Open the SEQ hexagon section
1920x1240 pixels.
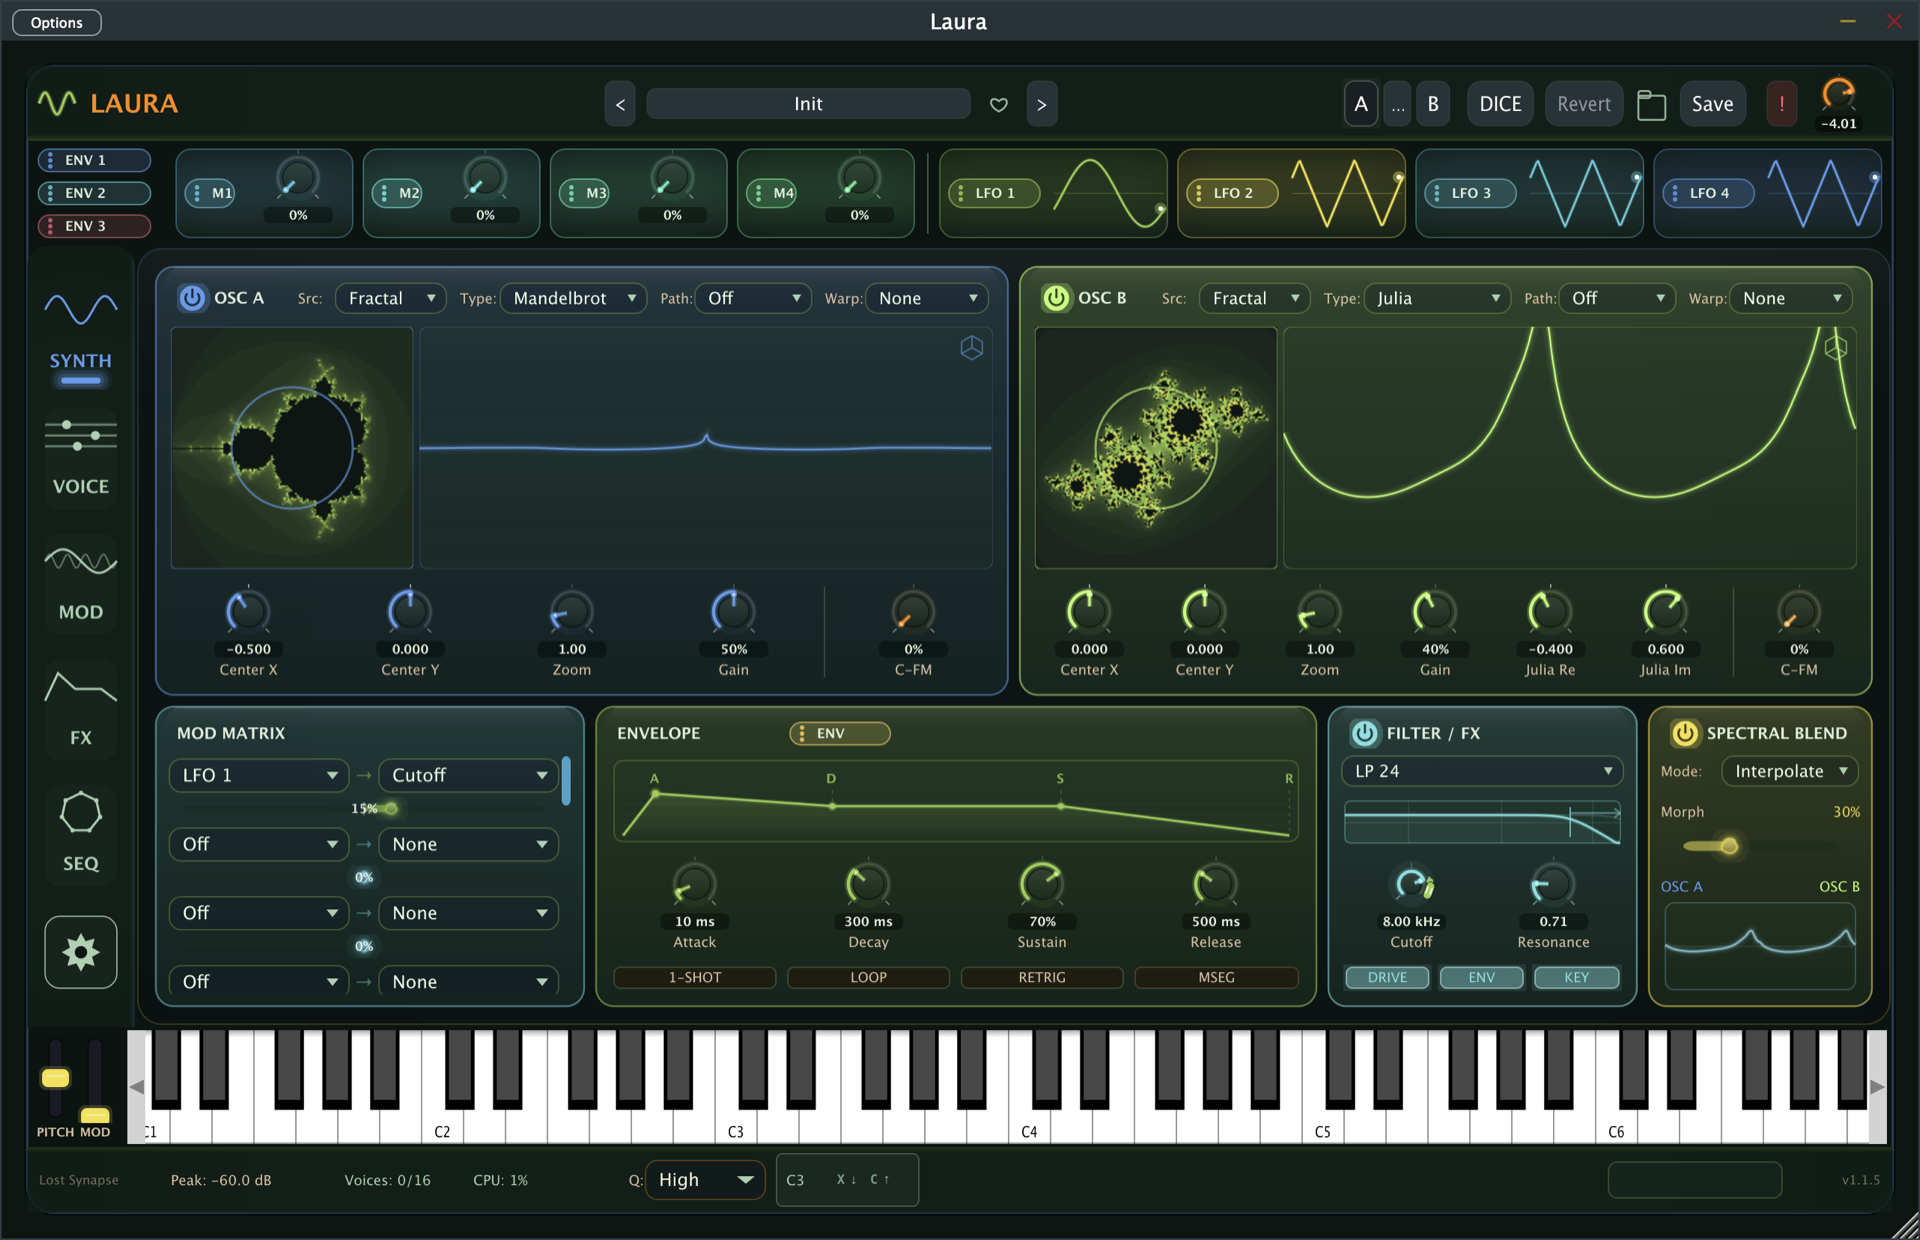coord(81,832)
